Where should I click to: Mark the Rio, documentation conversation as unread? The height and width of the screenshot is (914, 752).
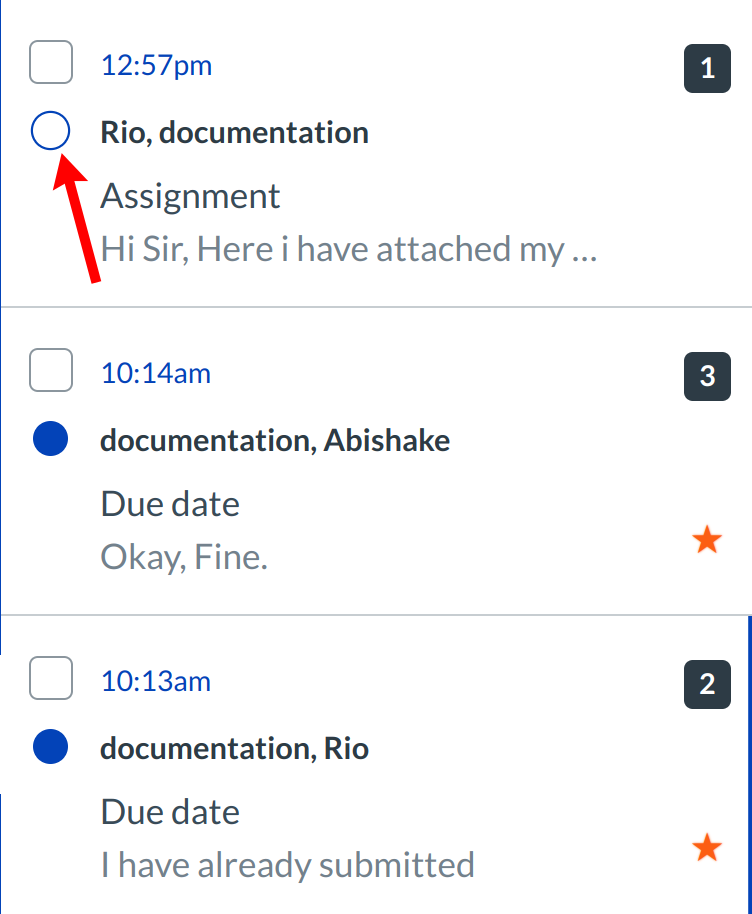pos(50,131)
